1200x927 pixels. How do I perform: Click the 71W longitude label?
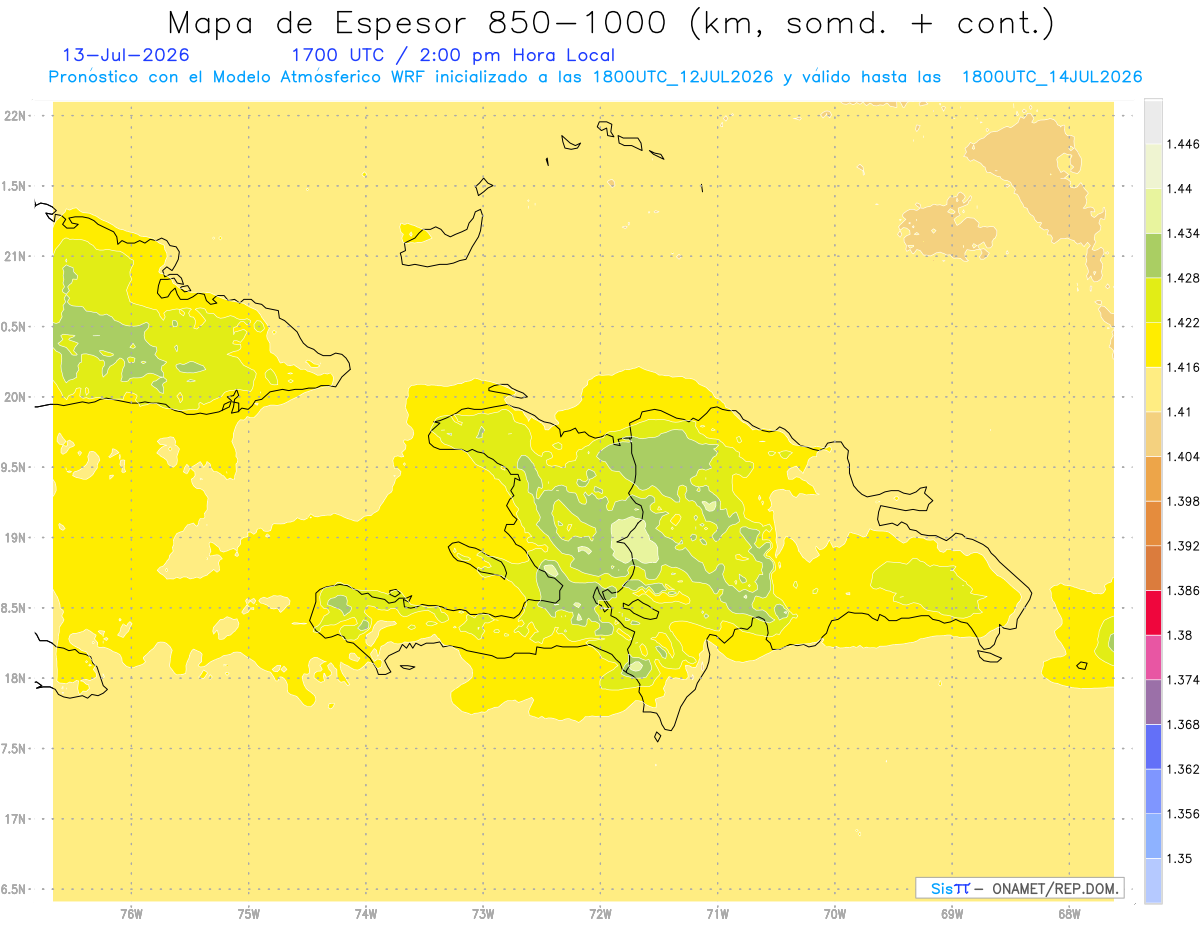pyautogui.click(x=717, y=914)
